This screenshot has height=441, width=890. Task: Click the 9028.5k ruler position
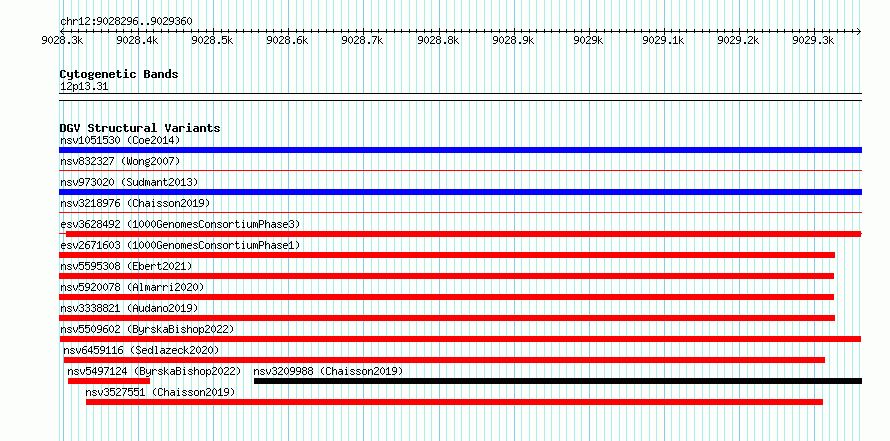(x=213, y=40)
